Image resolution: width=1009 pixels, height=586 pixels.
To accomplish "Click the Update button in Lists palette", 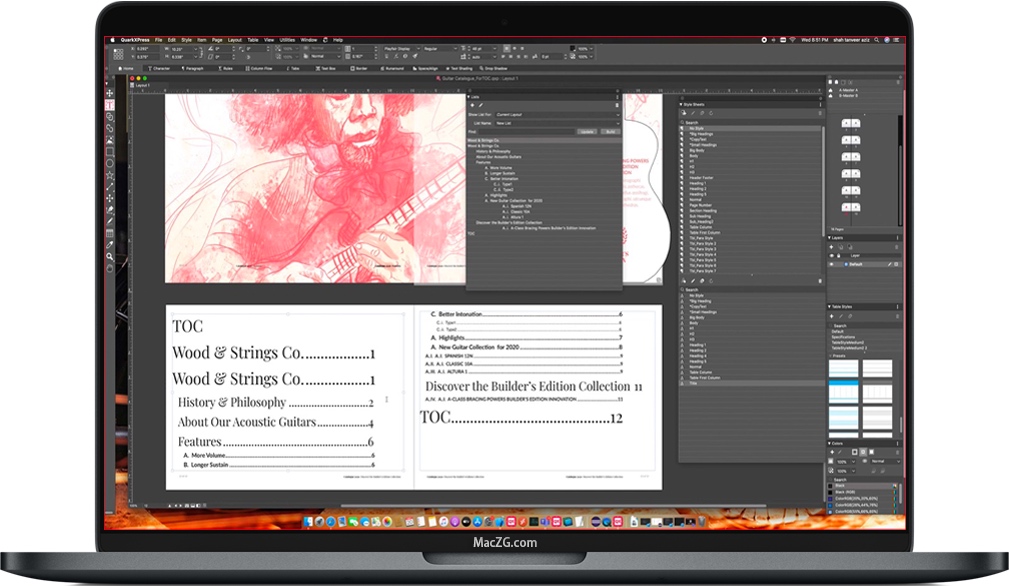I will (x=589, y=132).
